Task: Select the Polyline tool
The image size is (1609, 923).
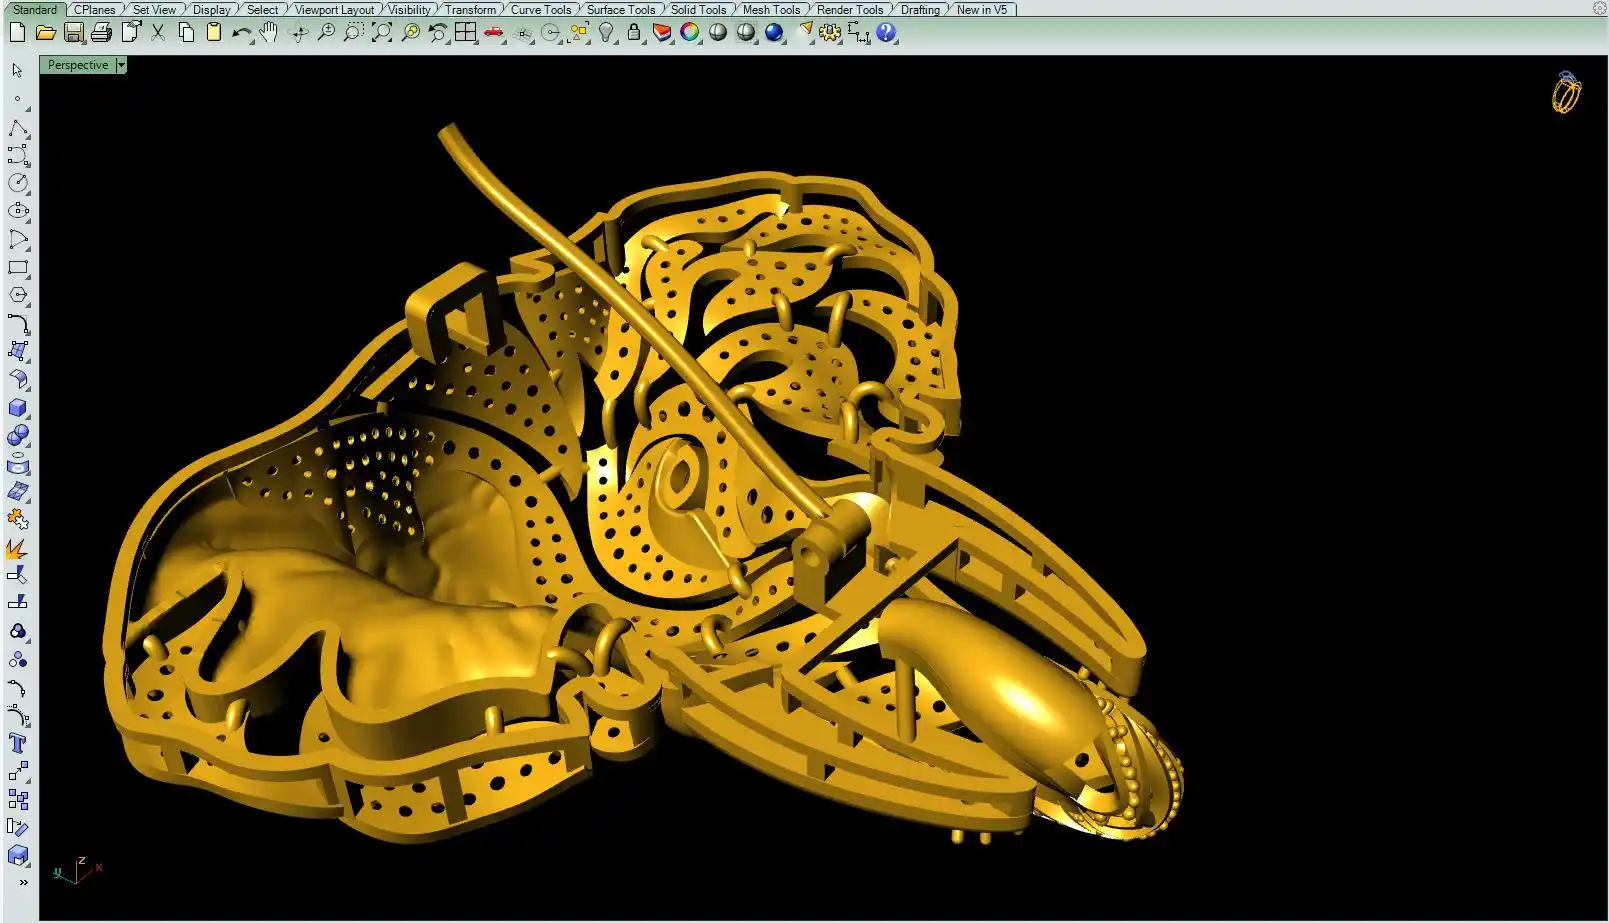Action: (x=18, y=129)
